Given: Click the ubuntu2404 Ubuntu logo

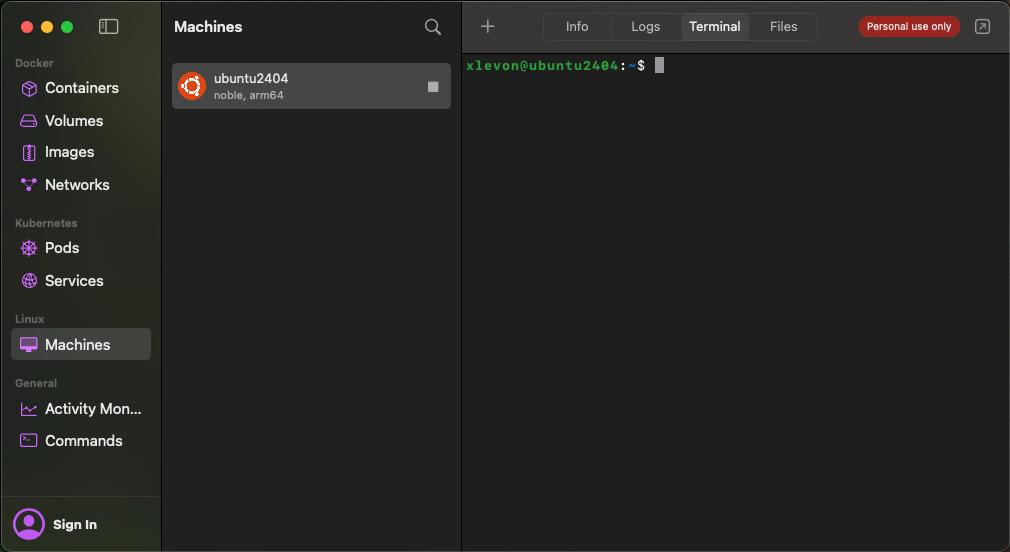Looking at the screenshot, I should [x=192, y=86].
